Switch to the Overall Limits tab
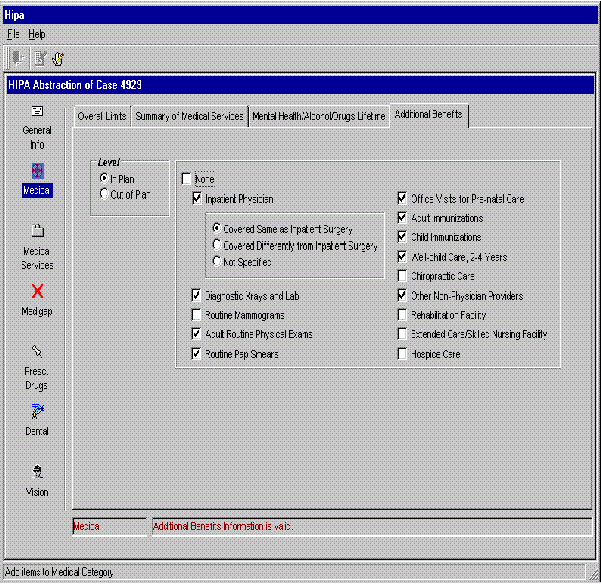 [102, 116]
